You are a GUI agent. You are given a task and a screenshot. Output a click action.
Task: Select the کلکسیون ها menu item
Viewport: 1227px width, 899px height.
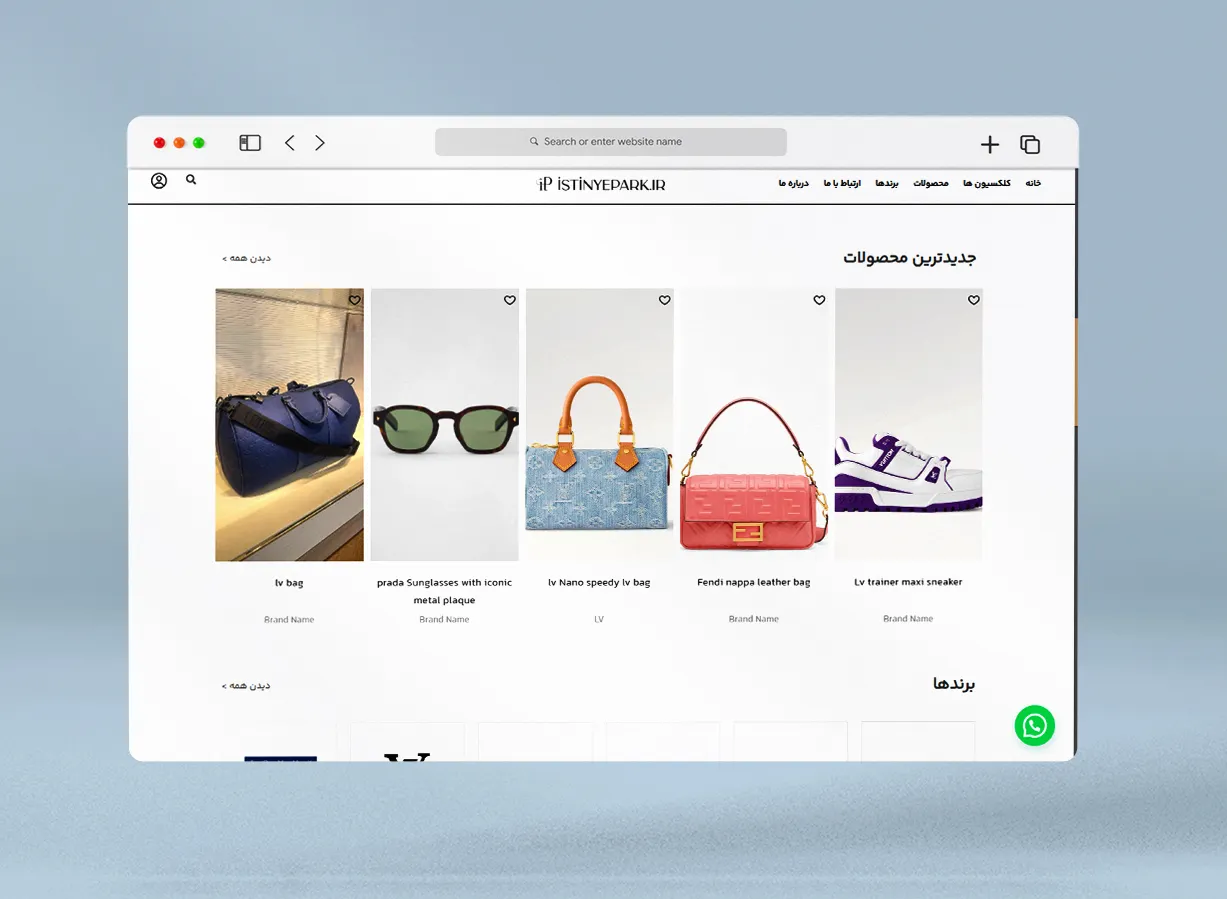click(986, 184)
